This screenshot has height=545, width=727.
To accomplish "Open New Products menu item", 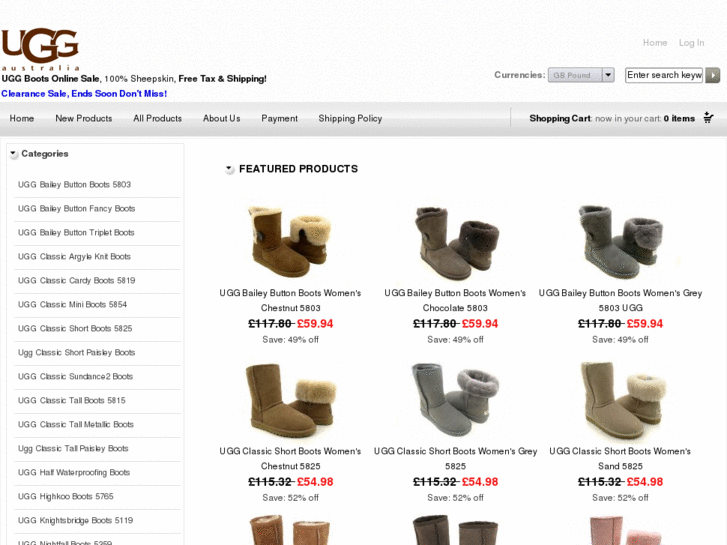I will click(84, 118).
